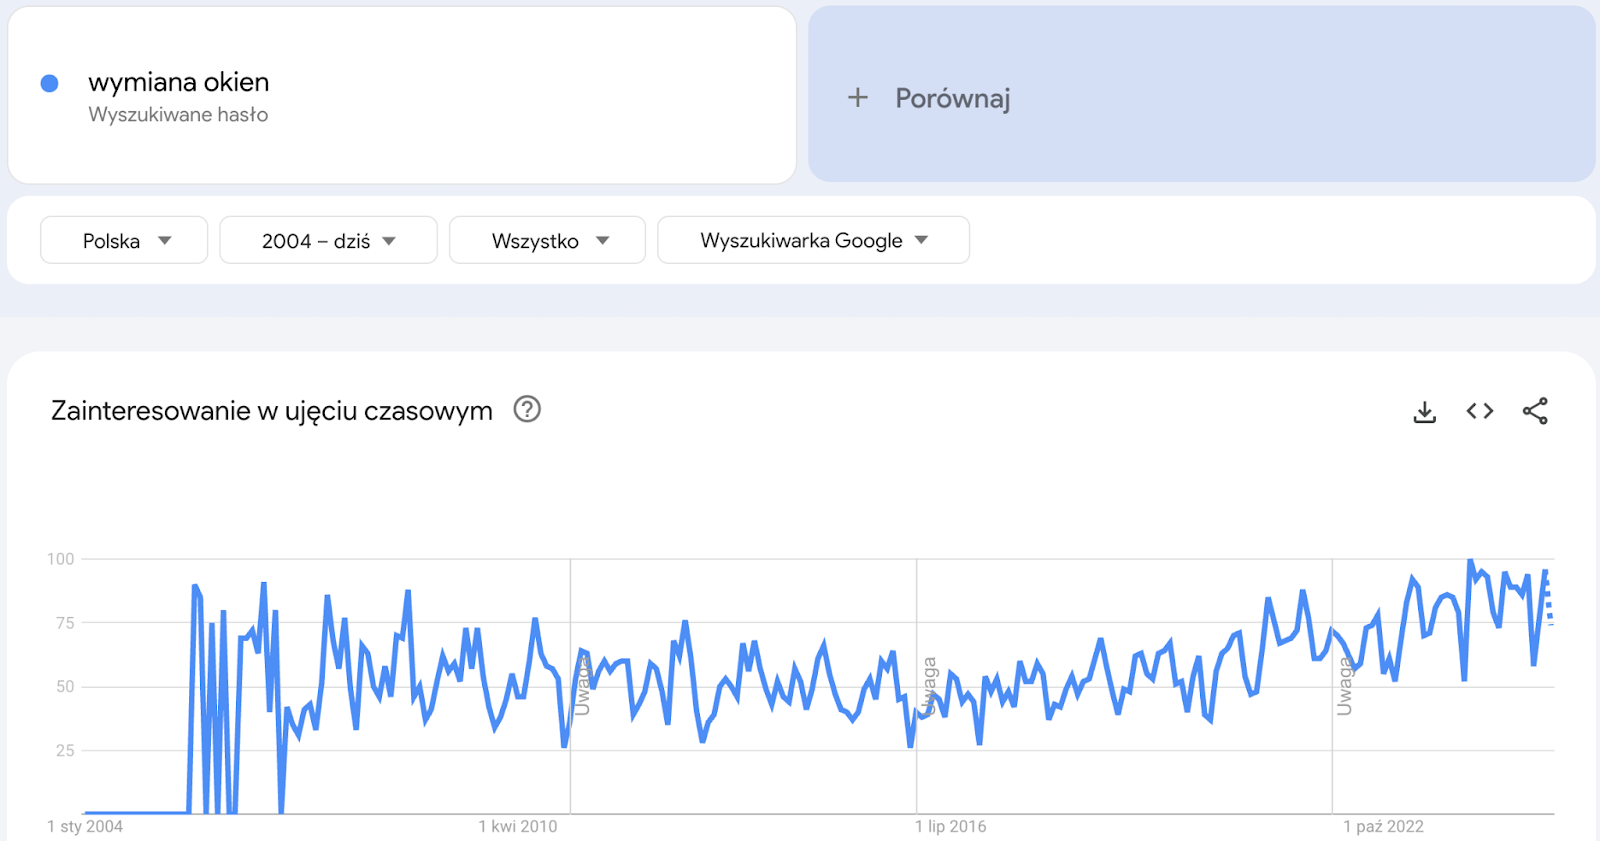Viewport: 1600px width, 841px height.
Task: Expand the "2004 – dziś" time range dropdown
Action: (x=328, y=240)
